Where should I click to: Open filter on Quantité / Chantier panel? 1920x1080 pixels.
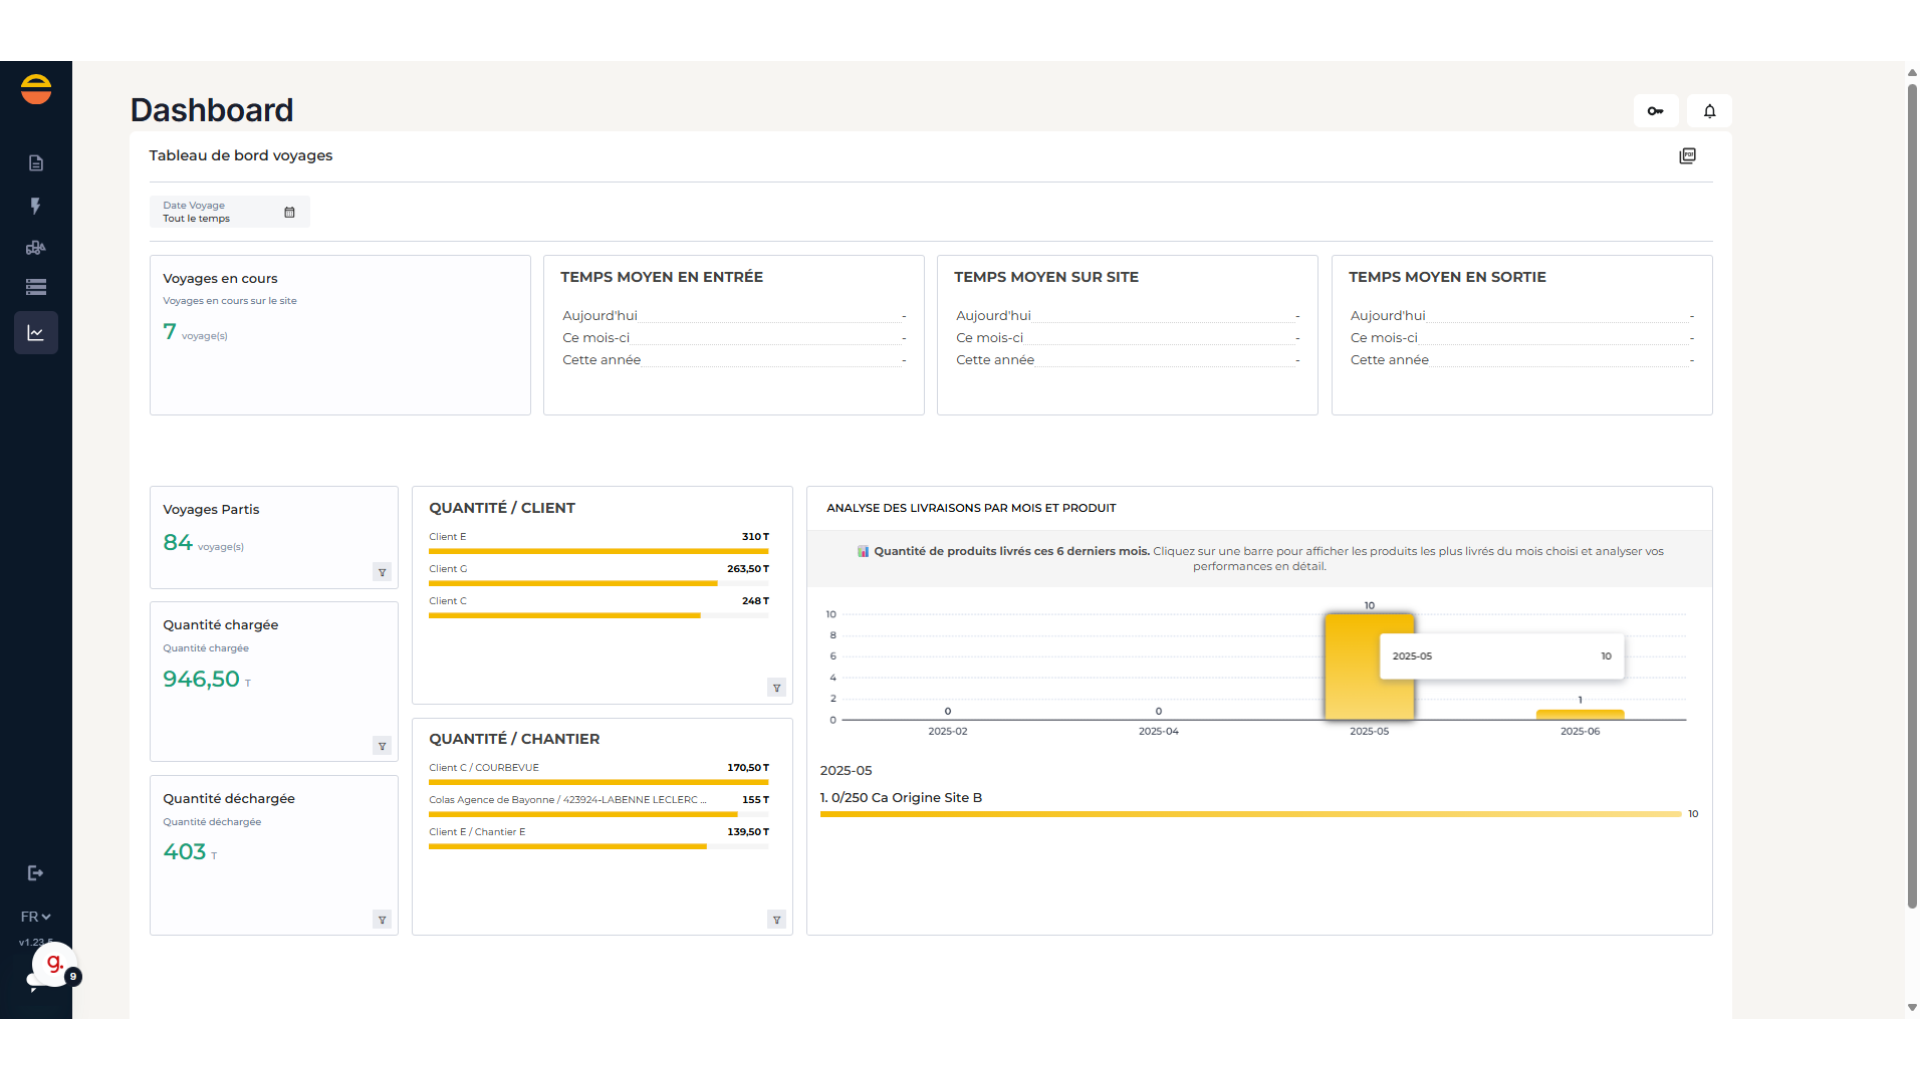(777, 920)
